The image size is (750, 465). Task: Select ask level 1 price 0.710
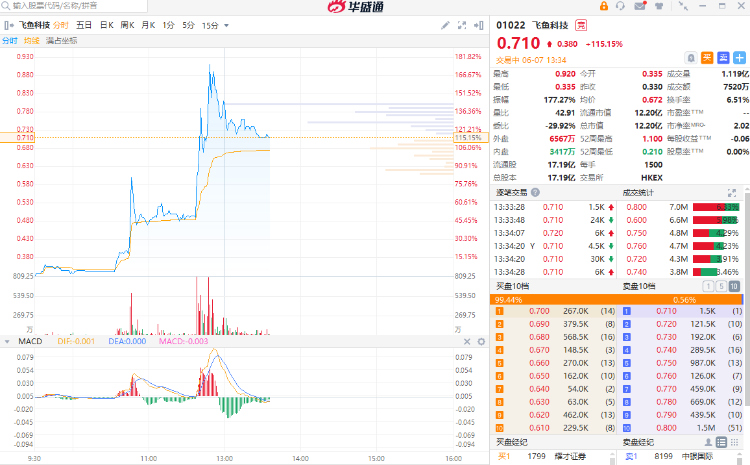click(666, 311)
